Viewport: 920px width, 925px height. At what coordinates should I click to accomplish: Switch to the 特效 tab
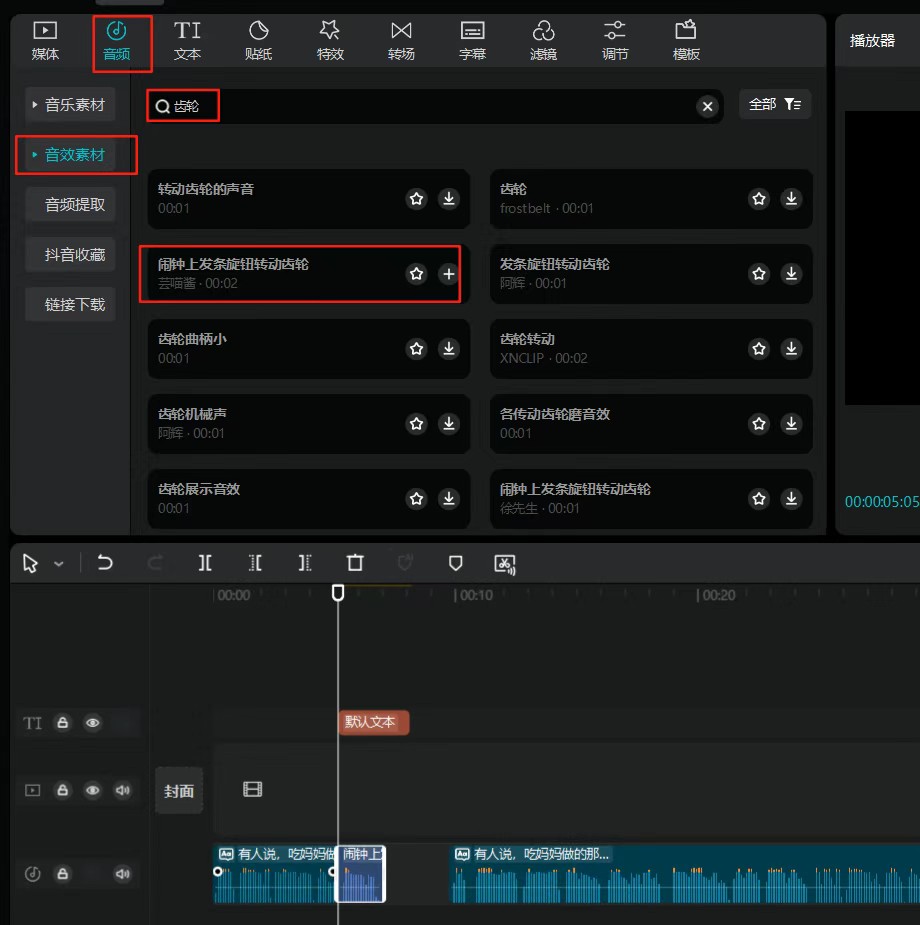point(330,40)
